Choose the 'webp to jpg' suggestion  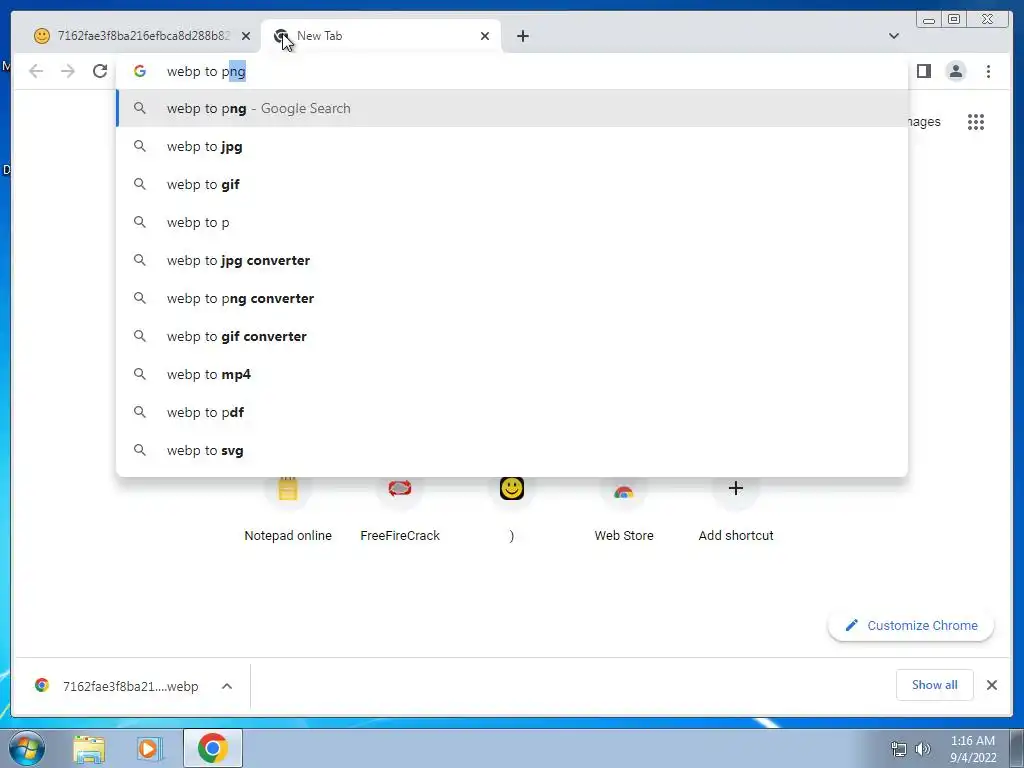[512, 146]
